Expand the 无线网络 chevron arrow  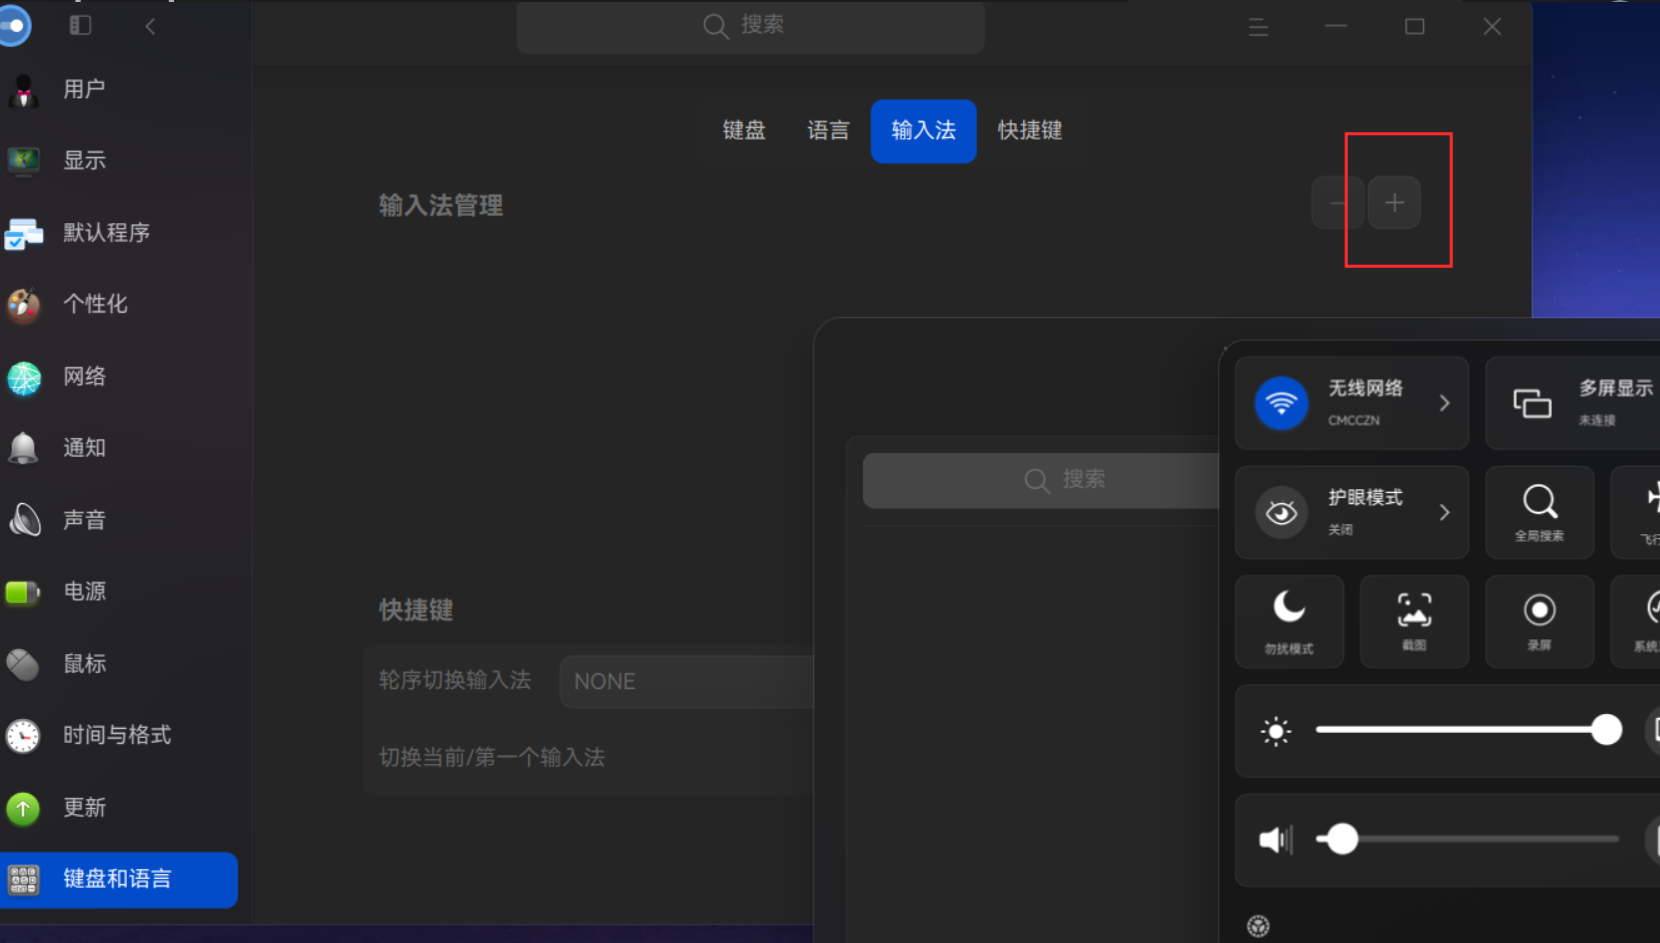pos(1444,403)
